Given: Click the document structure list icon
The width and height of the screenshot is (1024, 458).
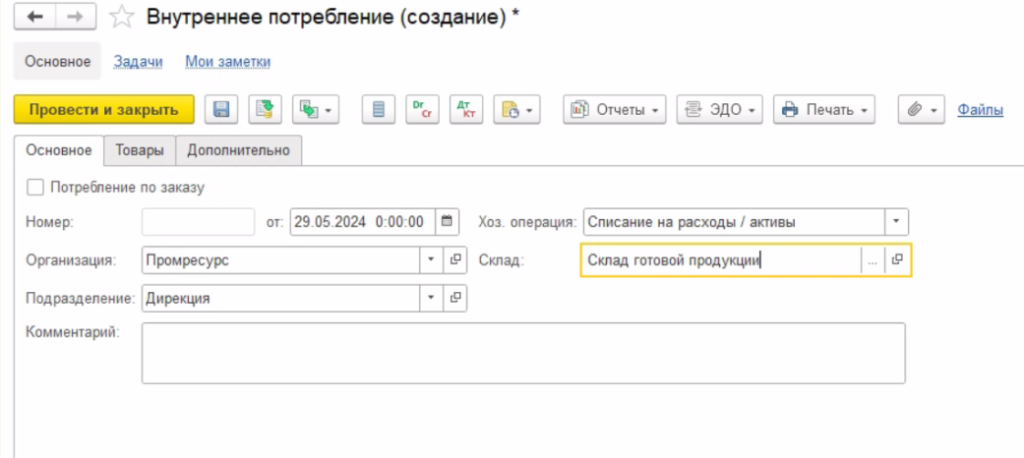Looking at the screenshot, I should pyautogui.click(x=378, y=110).
